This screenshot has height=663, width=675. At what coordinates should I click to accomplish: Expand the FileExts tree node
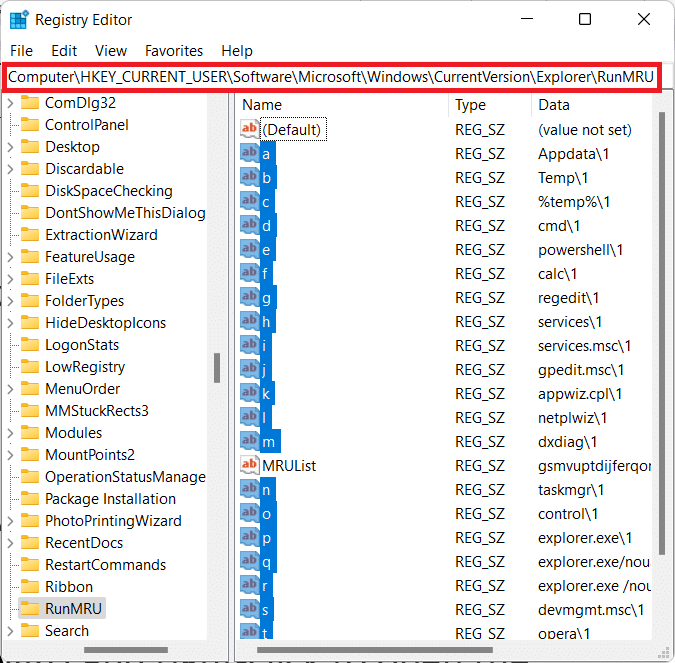[11, 279]
